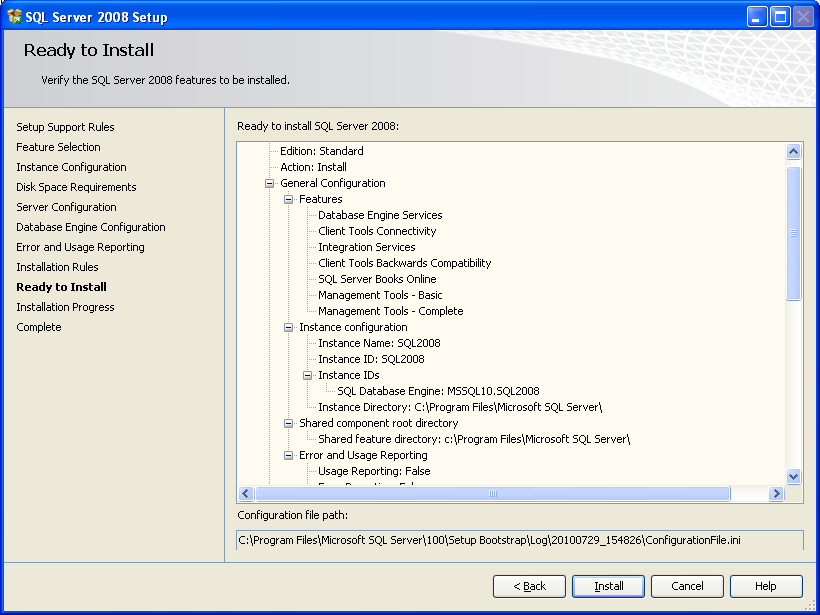
Task: Select the General Configuration label
Action: pyautogui.click(x=333, y=184)
